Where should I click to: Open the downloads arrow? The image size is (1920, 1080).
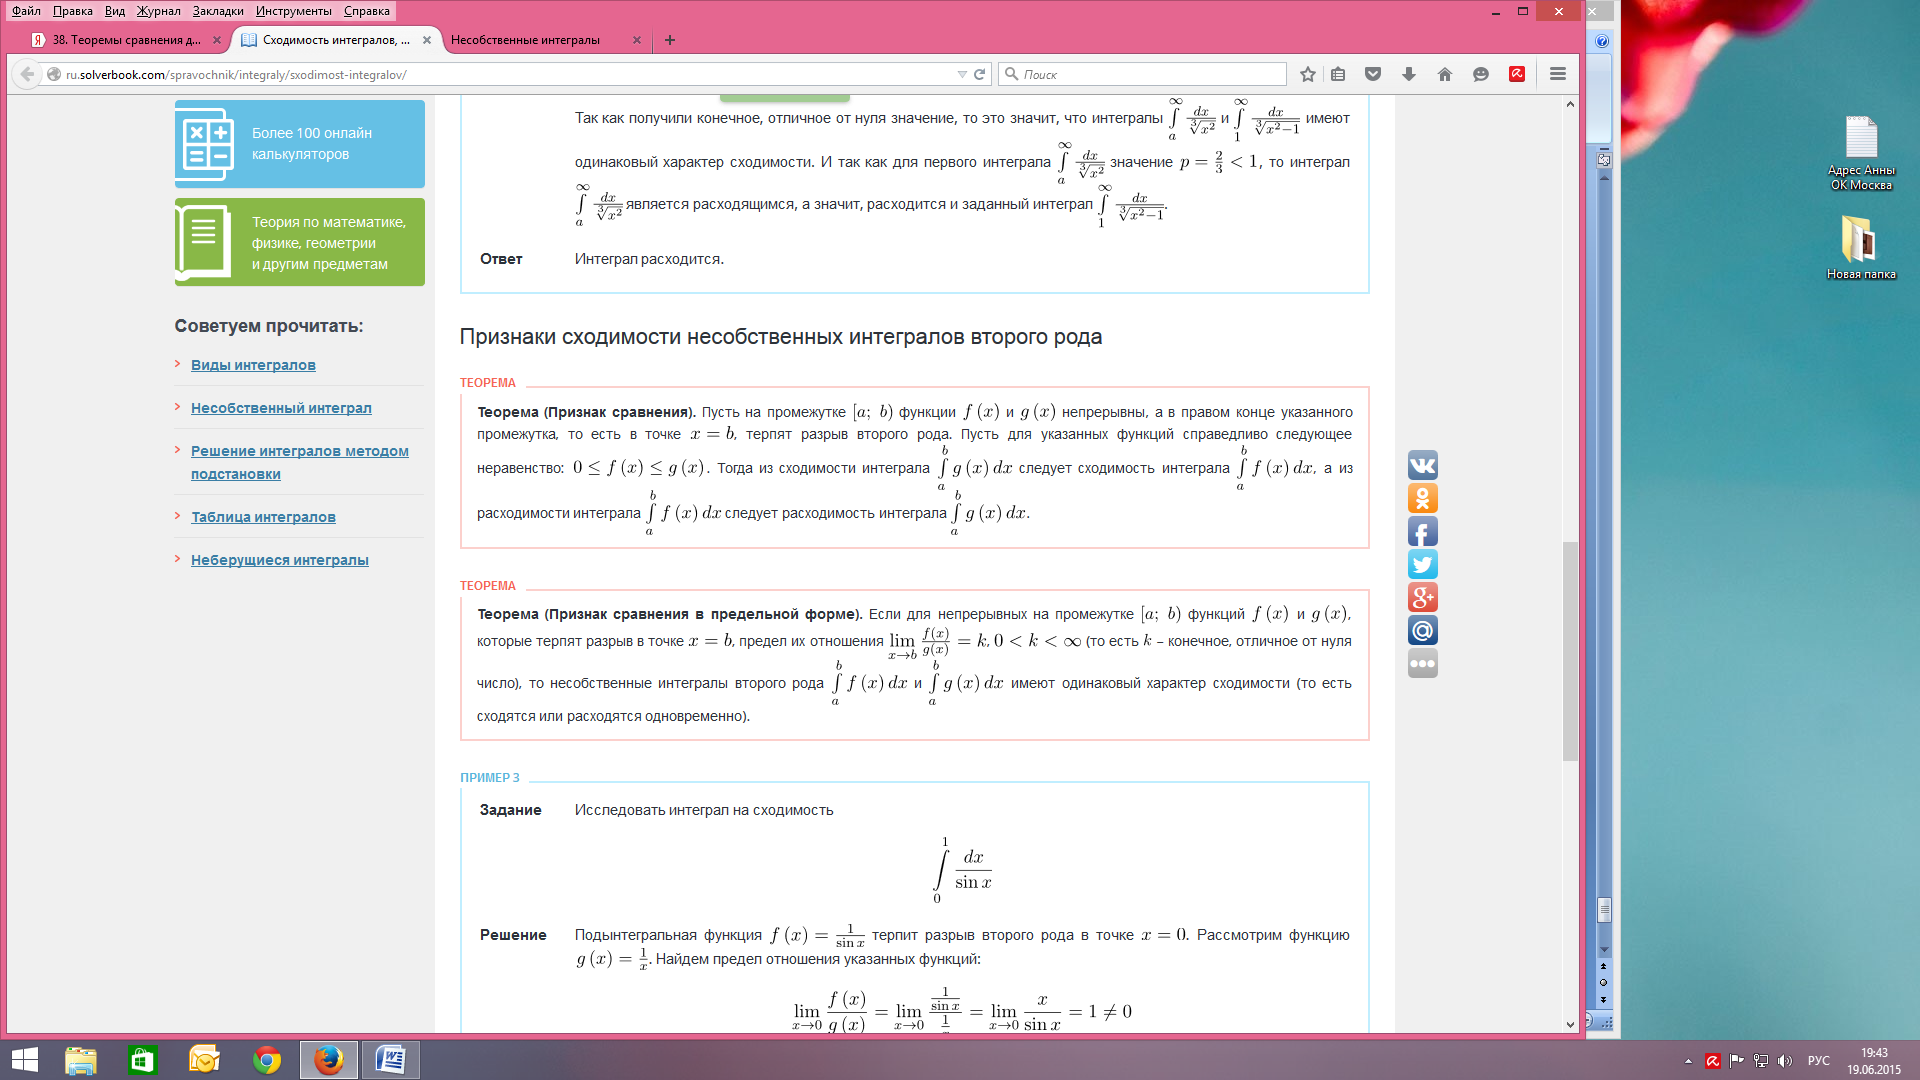coord(1409,74)
